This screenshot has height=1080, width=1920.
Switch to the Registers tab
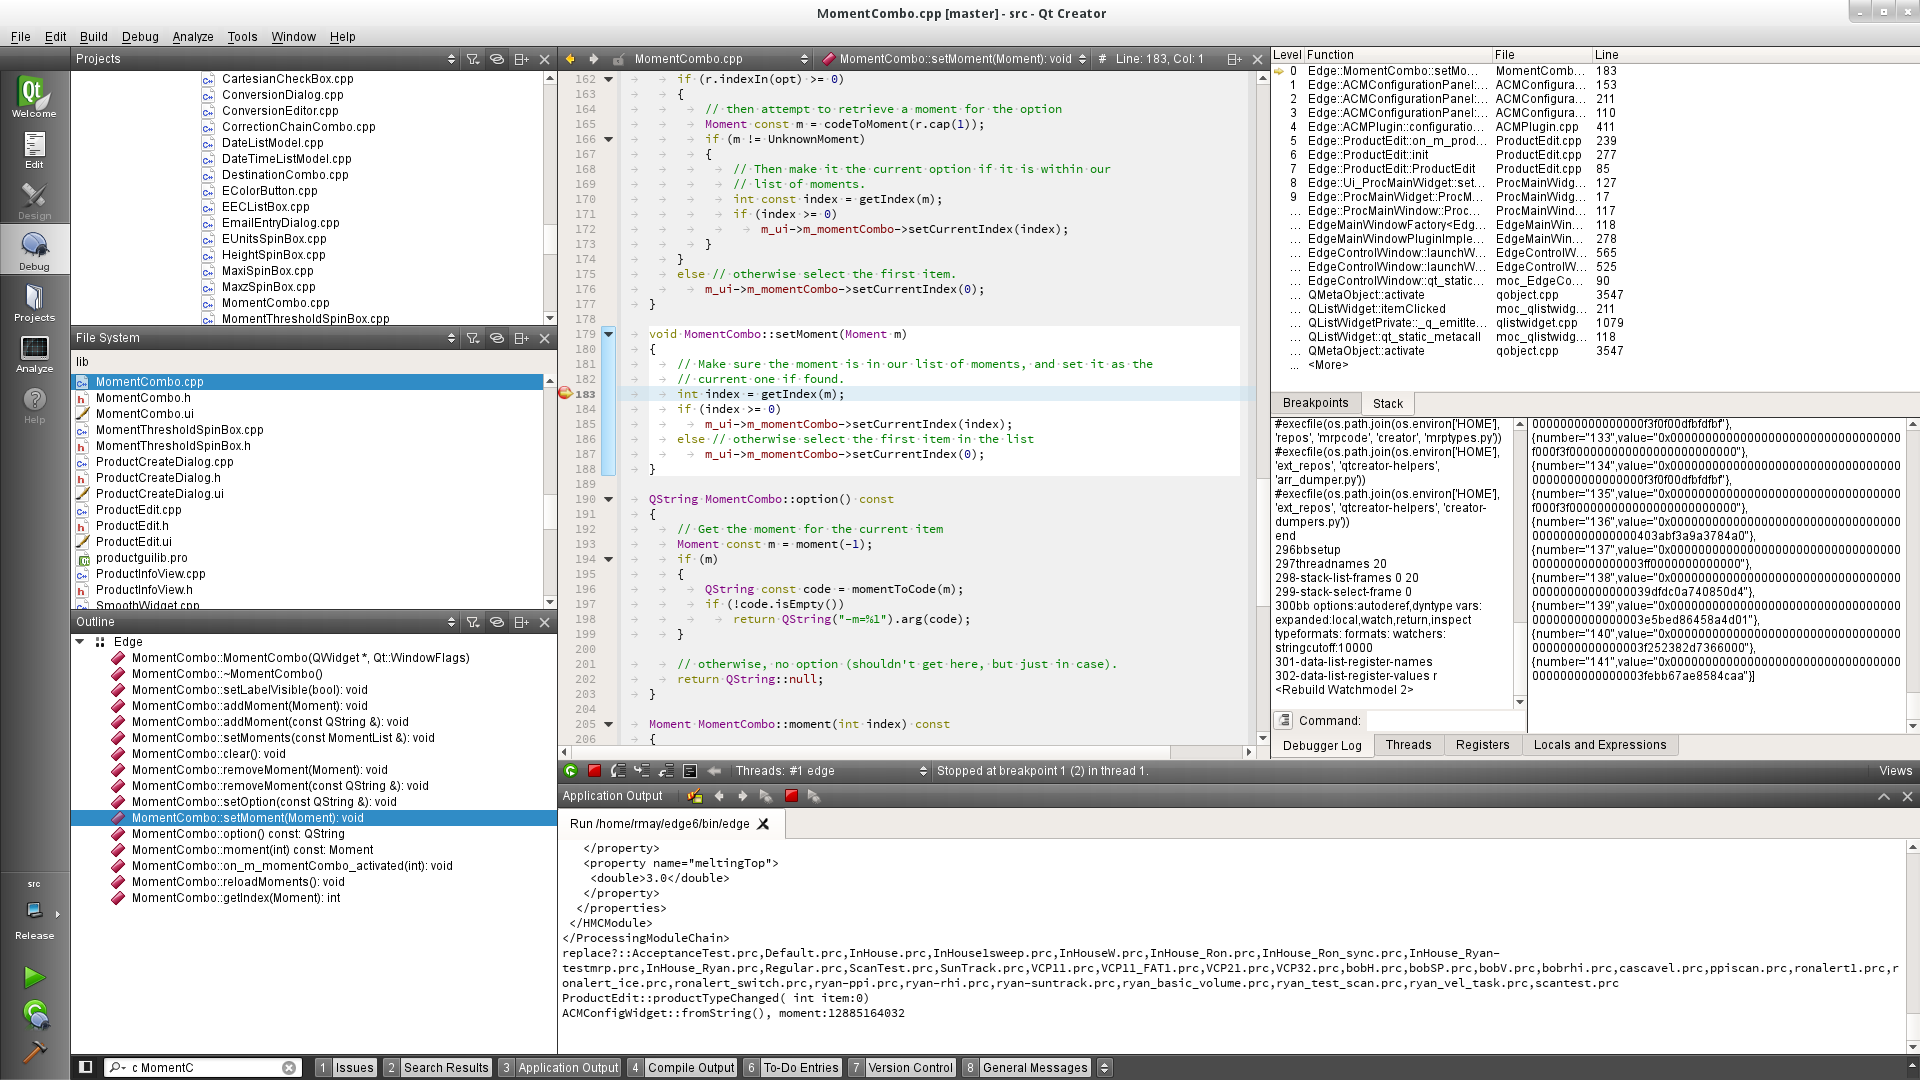pyautogui.click(x=1482, y=745)
